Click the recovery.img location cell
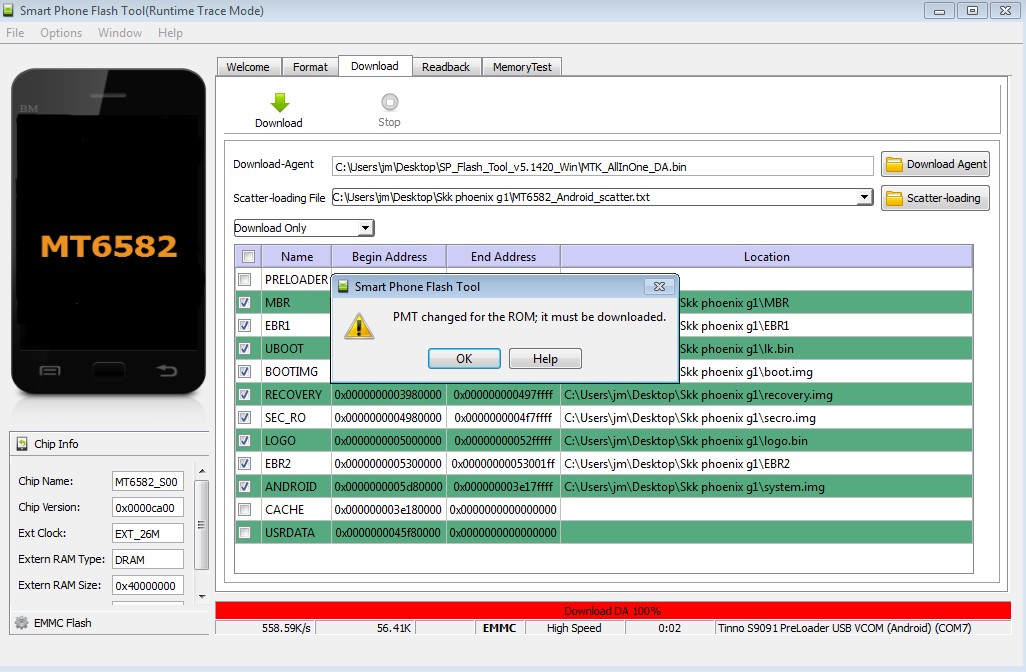 [766, 395]
